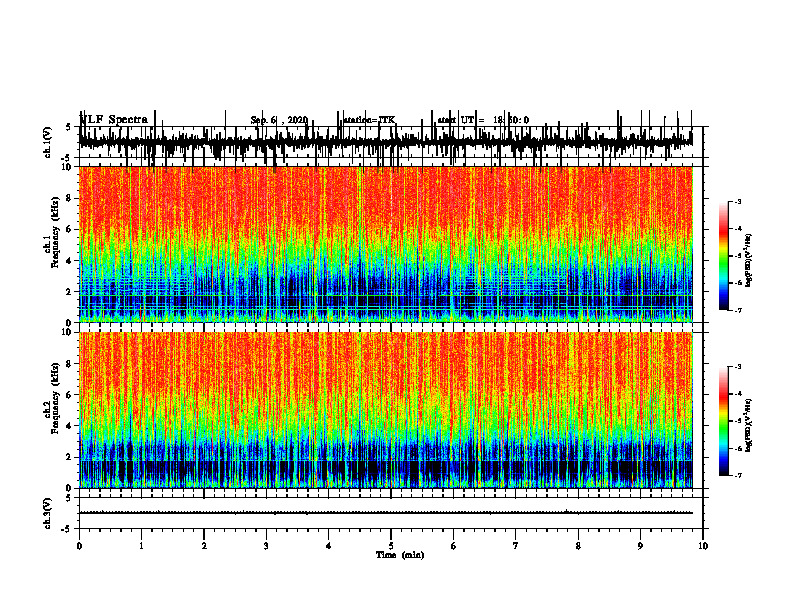Screen dimensions: 792x612
Task: Click the 5 volt tick on ch.3(V) axis
Action: [68, 497]
